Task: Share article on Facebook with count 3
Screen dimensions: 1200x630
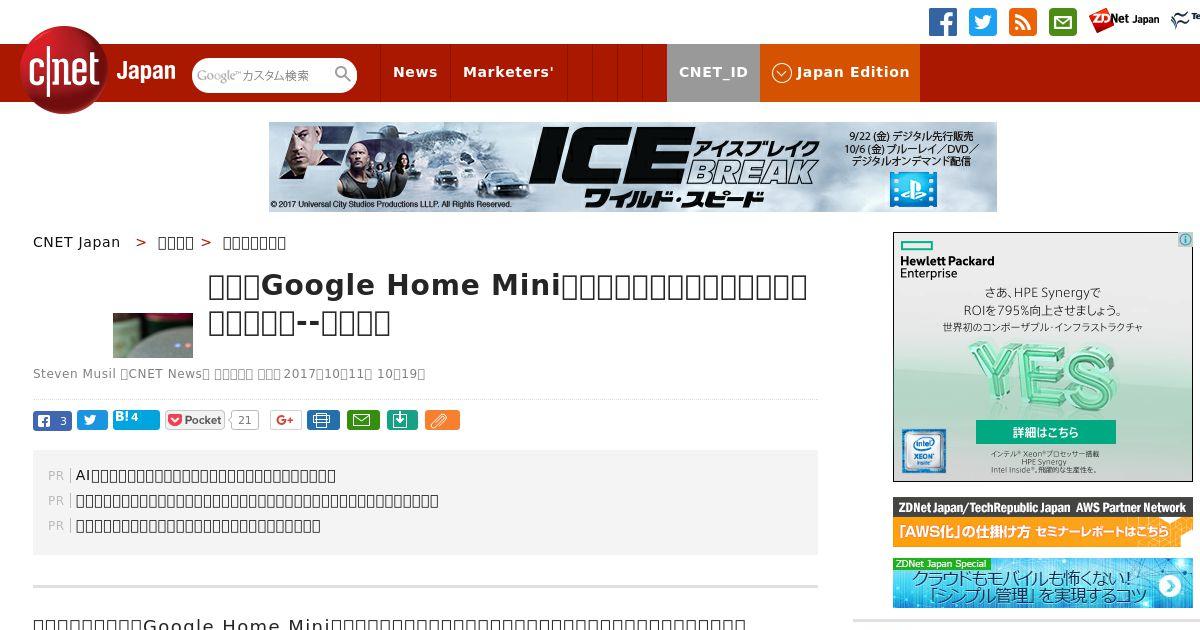Action: (x=52, y=420)
